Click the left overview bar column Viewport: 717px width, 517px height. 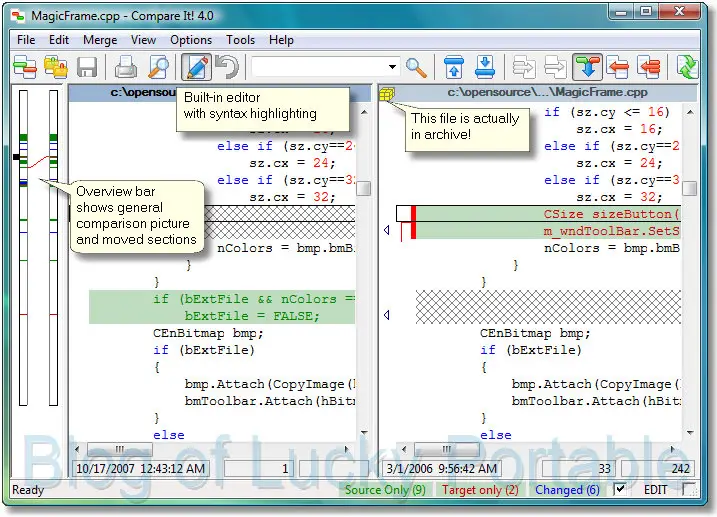point(23,248)
